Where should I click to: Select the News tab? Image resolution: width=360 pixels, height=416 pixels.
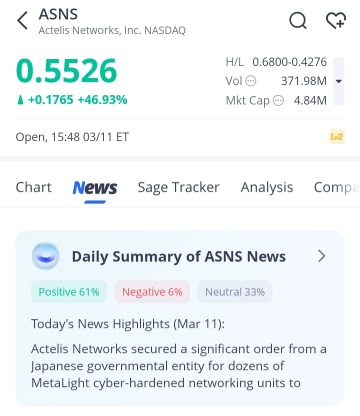pyautogui.click(x=95, y=188)
